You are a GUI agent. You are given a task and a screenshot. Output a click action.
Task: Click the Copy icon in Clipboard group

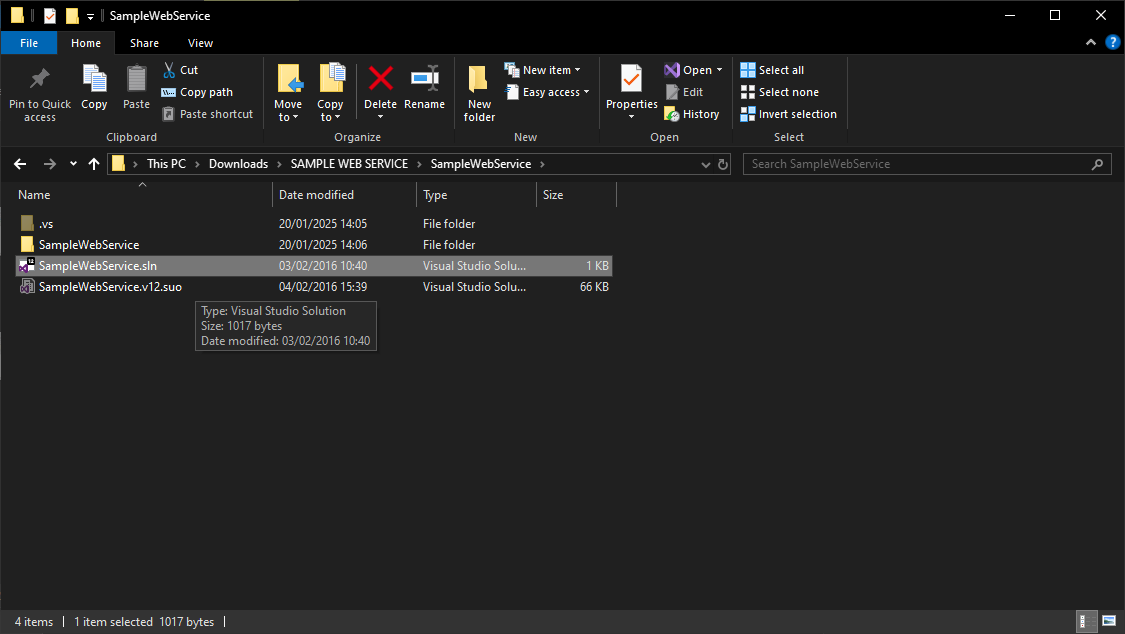94,79
